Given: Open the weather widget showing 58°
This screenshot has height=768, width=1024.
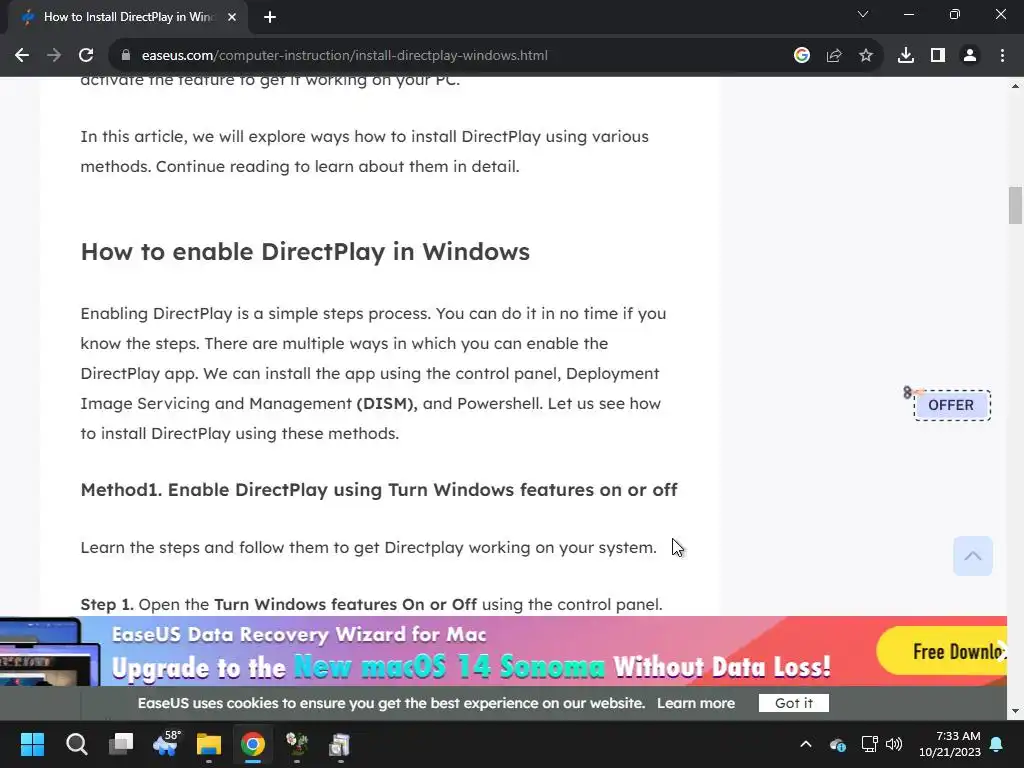Looking at the screenshot, I should click(x=166, y=743).
